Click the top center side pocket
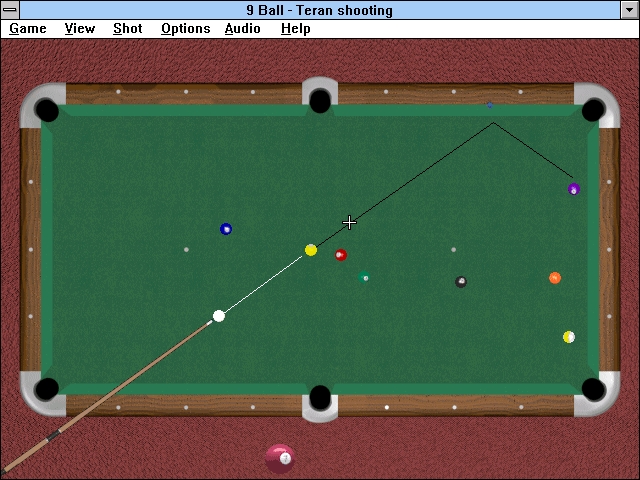 tap(320, 101)
